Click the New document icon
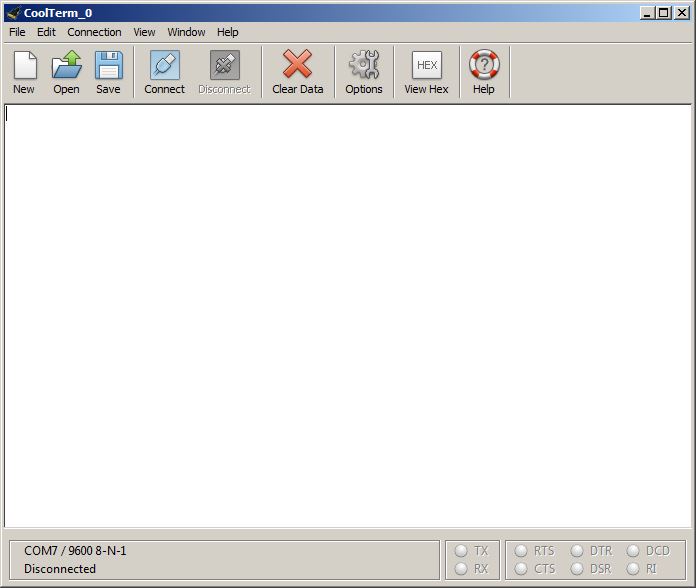The image size is (696, 588). (x=24, y=66)
